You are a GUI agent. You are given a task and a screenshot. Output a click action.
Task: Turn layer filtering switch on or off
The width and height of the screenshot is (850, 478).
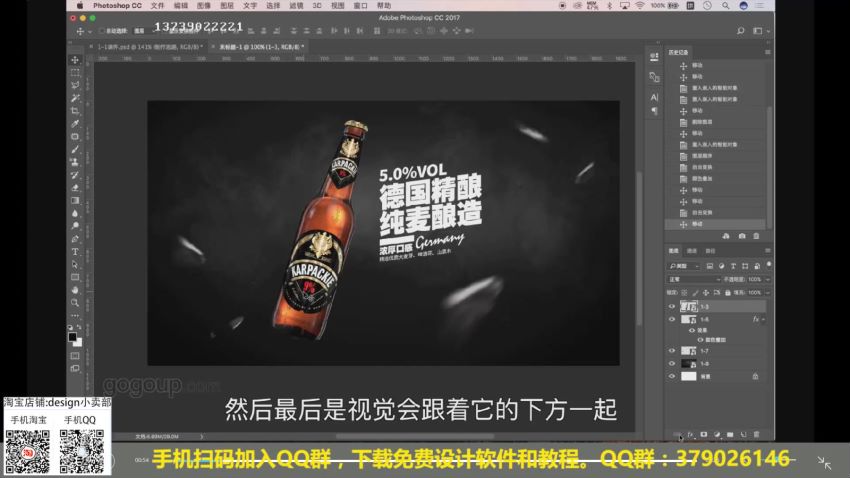pos(769,265)
